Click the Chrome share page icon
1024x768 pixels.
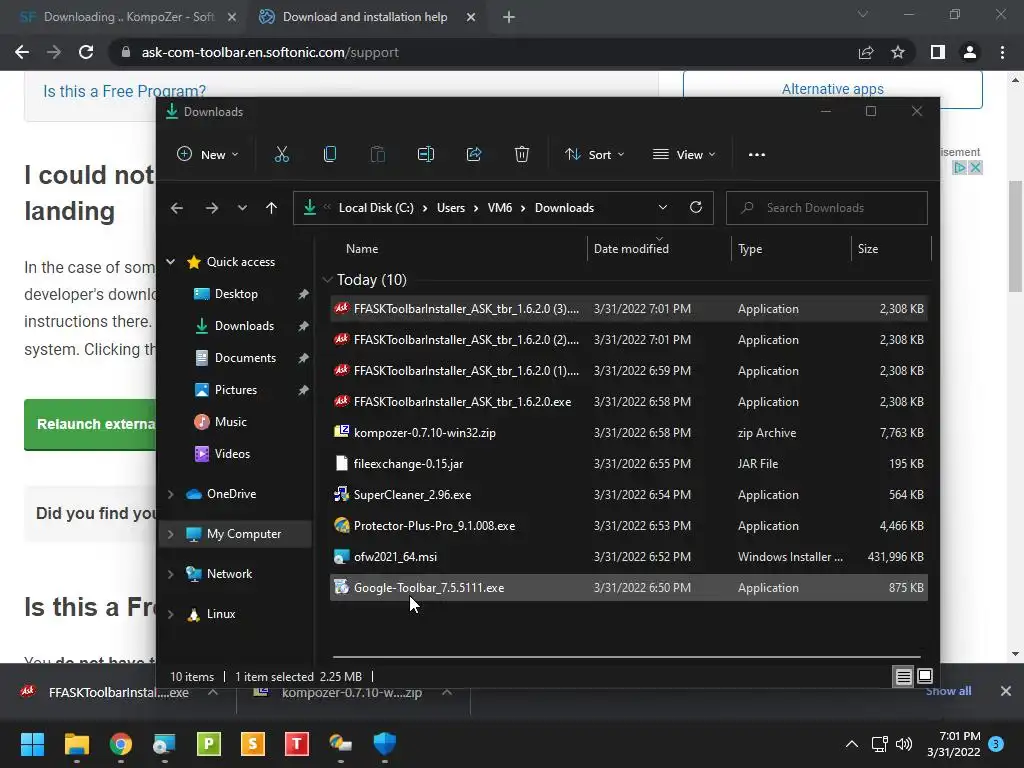pyautogui.click(x=866, y=52)
